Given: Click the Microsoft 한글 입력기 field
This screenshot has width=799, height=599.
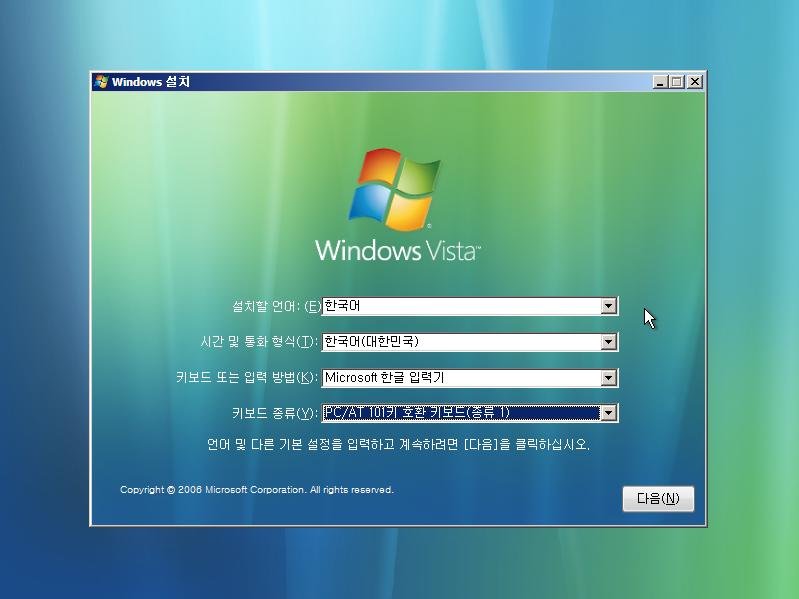Looking at the screenshot, I should 460,378.
